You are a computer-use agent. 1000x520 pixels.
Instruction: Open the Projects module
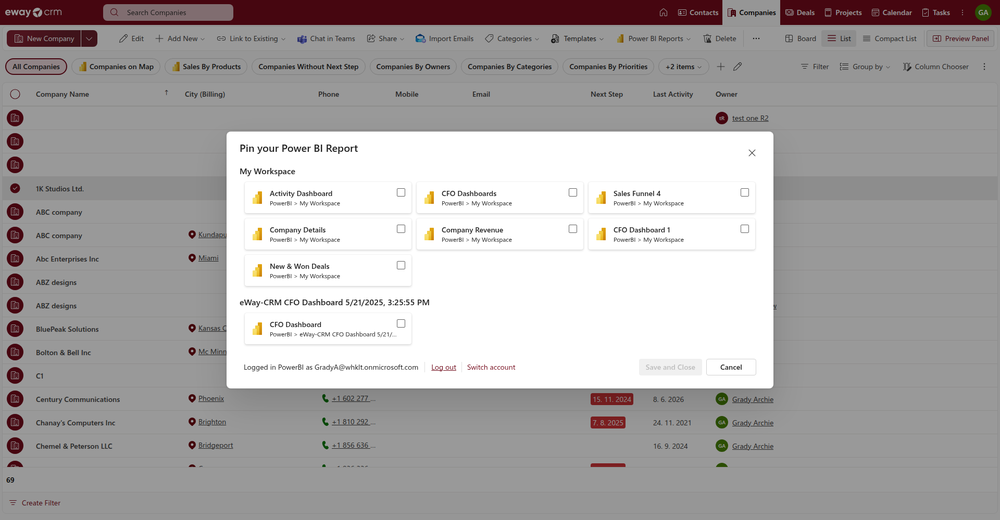coord(842,12)
